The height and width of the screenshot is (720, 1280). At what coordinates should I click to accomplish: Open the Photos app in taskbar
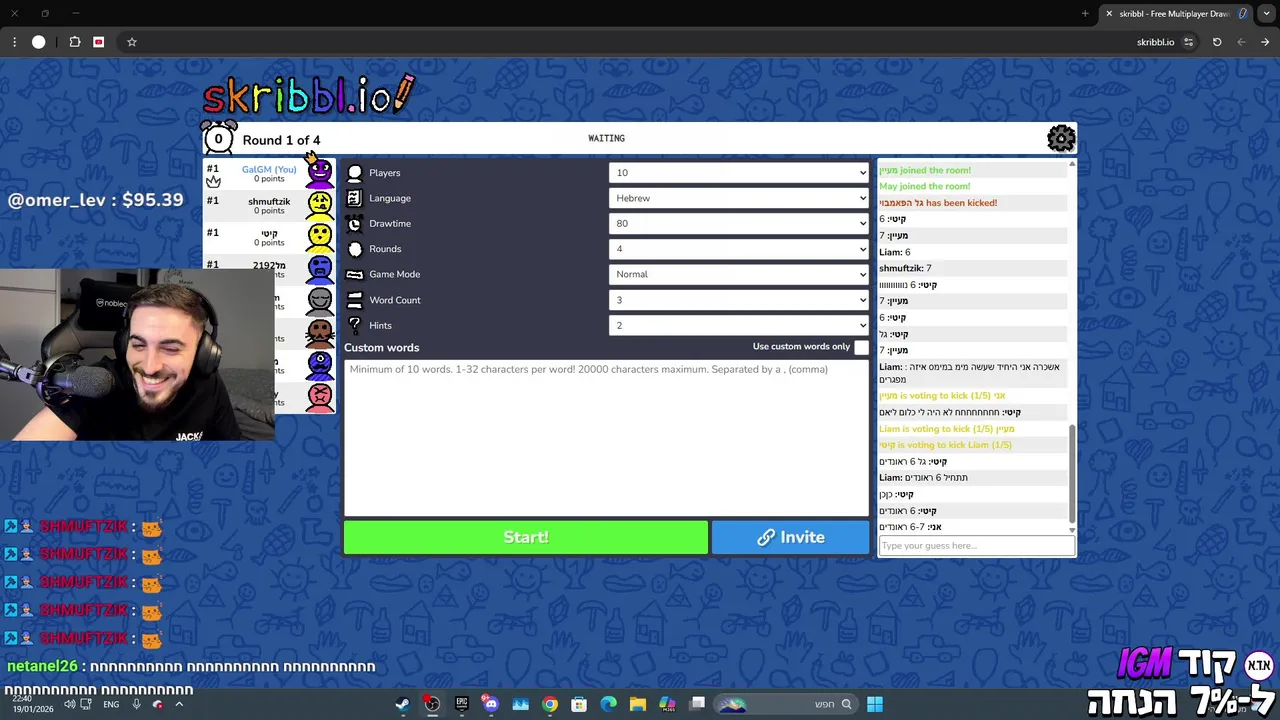tap(520, 704)
